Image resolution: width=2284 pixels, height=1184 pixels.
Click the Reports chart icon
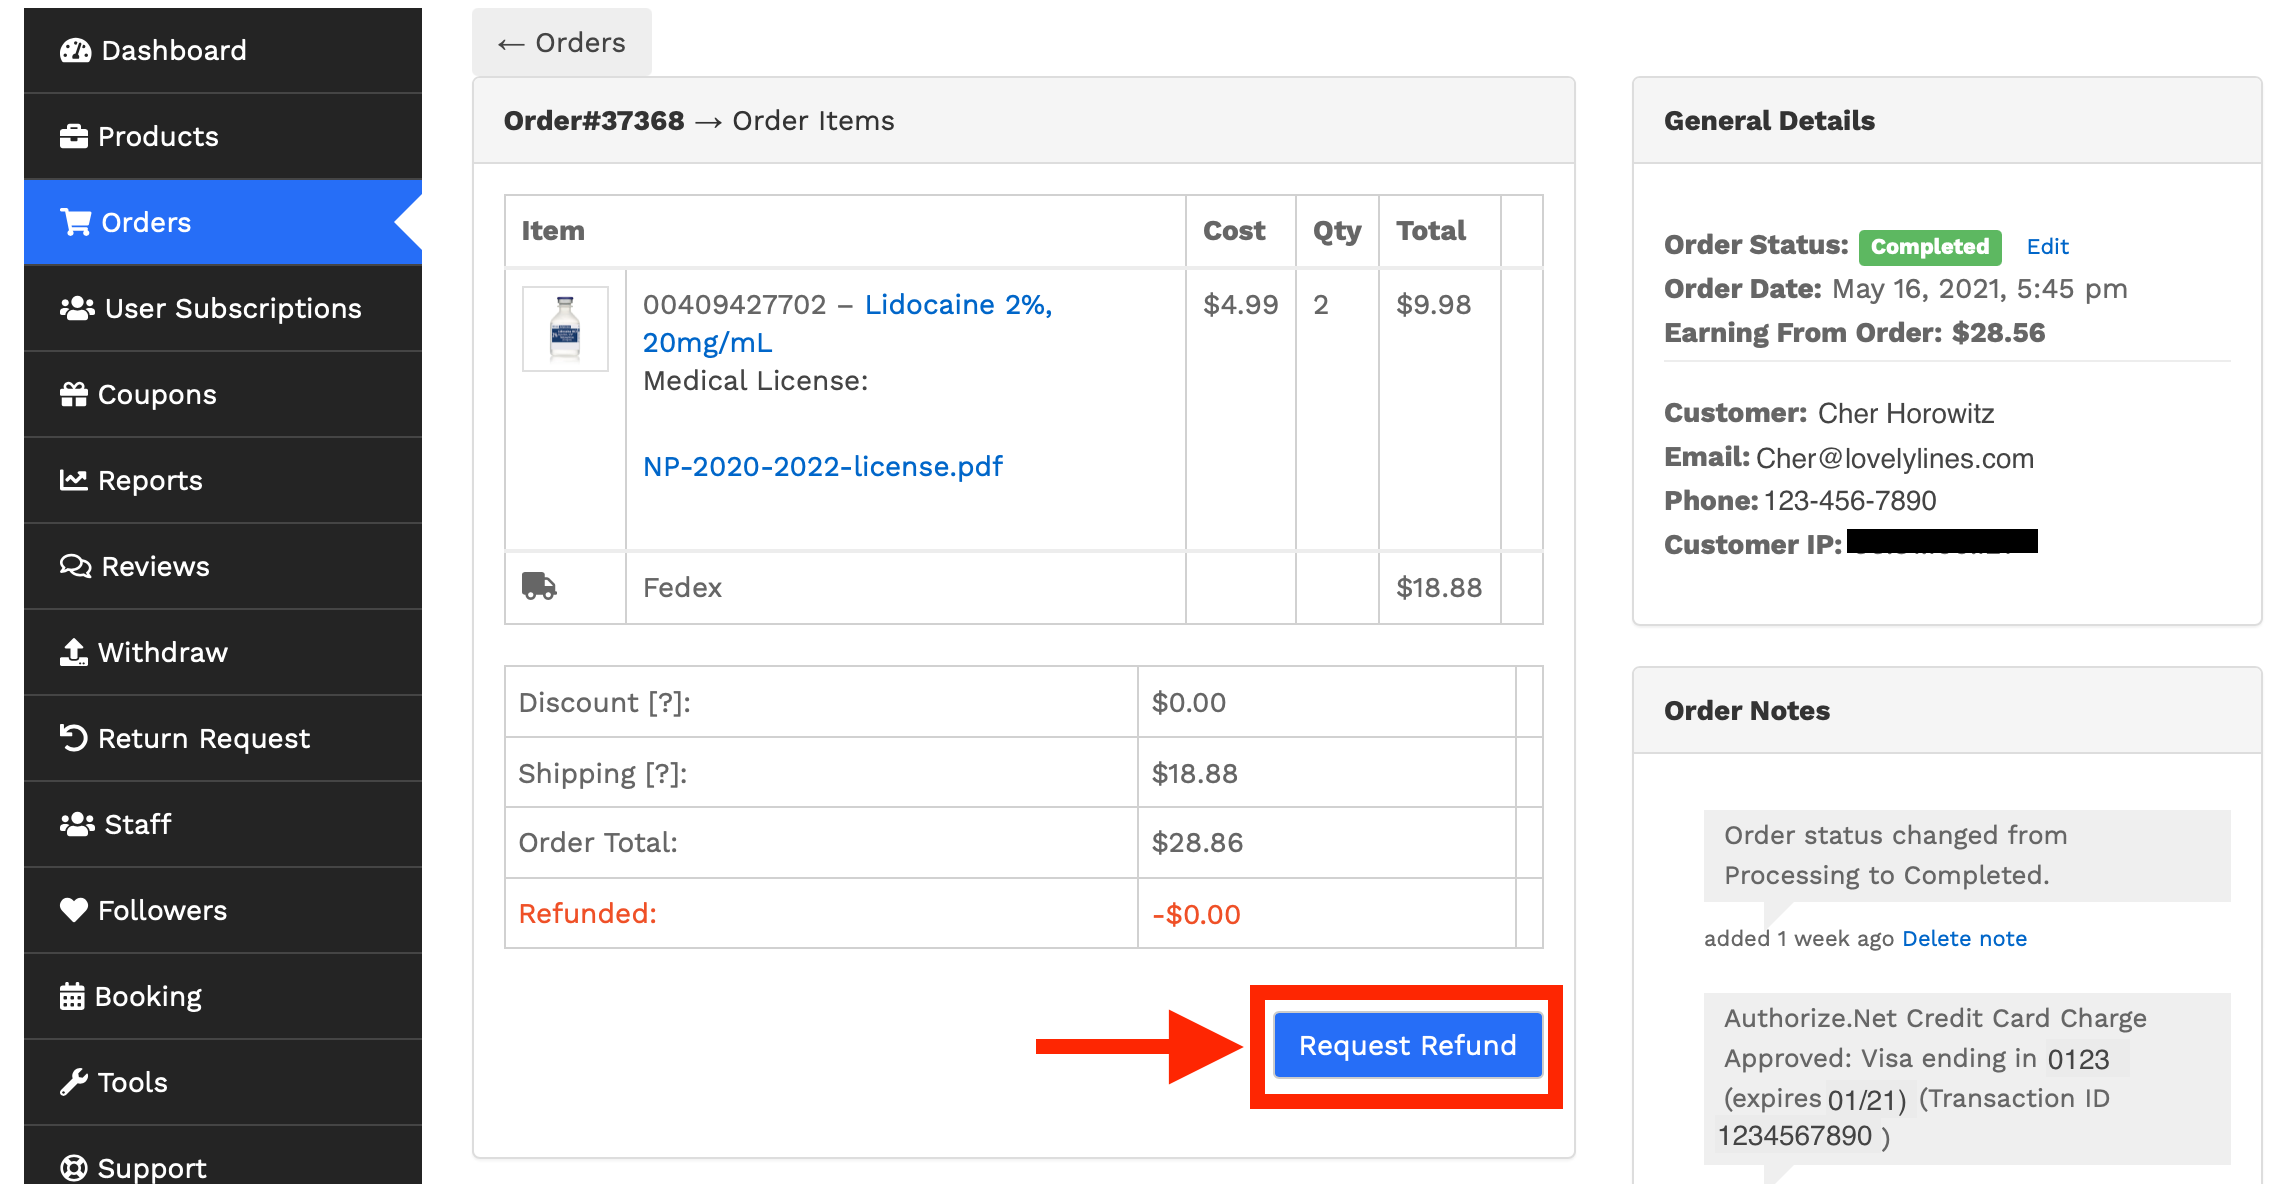[x=74, y=481]
